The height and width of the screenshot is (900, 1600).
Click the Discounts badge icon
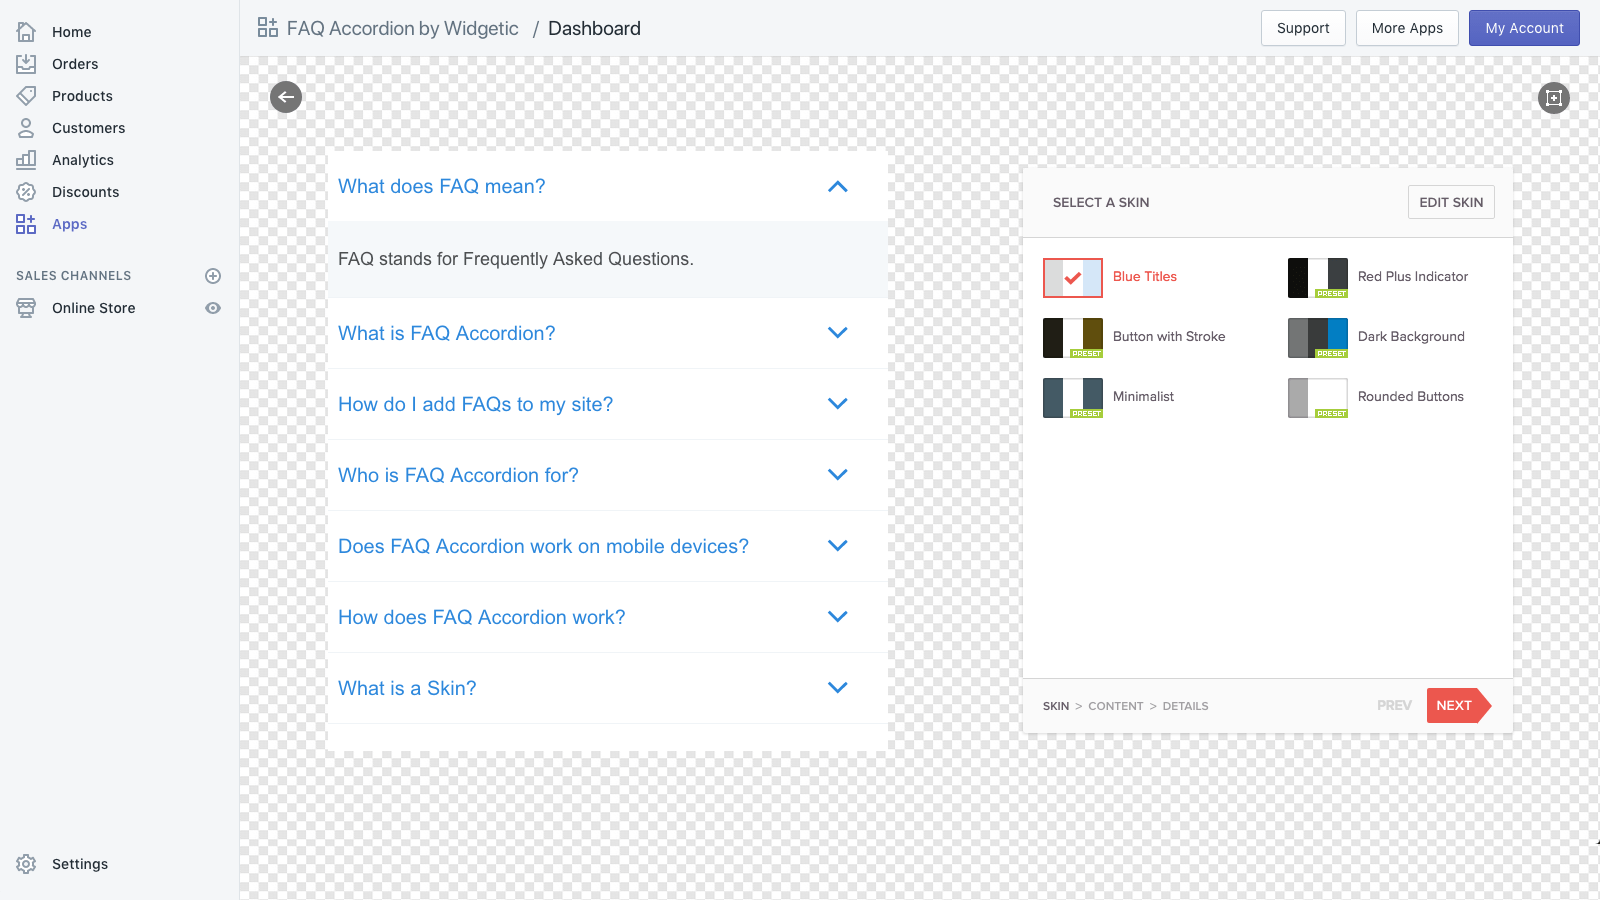(x=26, y=192)
